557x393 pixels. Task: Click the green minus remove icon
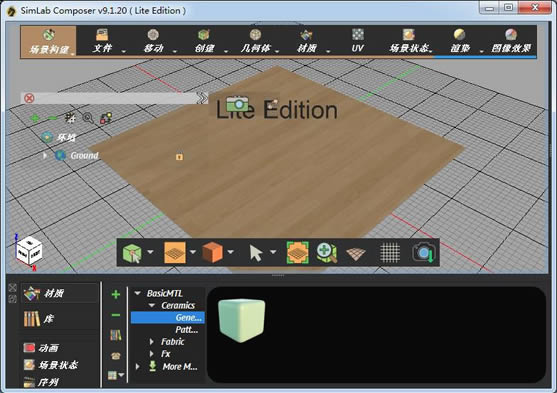click(x=116, y=315)
